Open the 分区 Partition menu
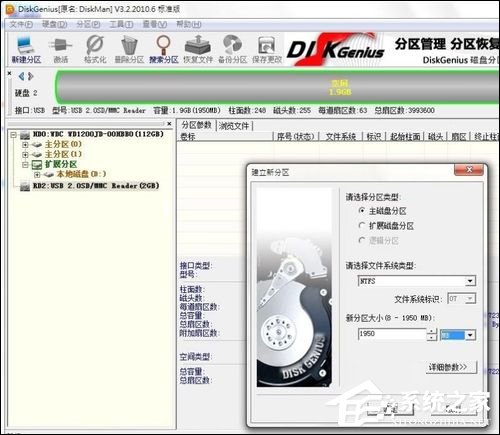Viewport: 500px width, 435px height. point(88,24)
